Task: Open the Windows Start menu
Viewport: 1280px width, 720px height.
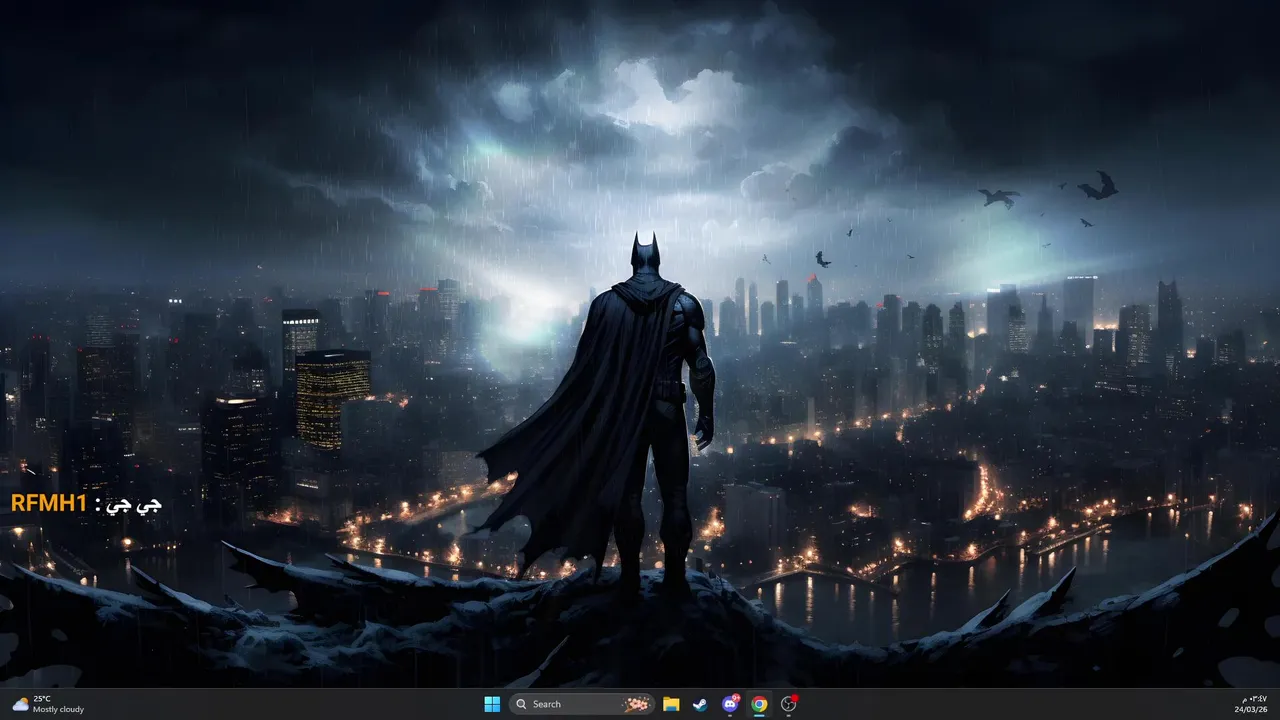Action: tap(492, 704)
